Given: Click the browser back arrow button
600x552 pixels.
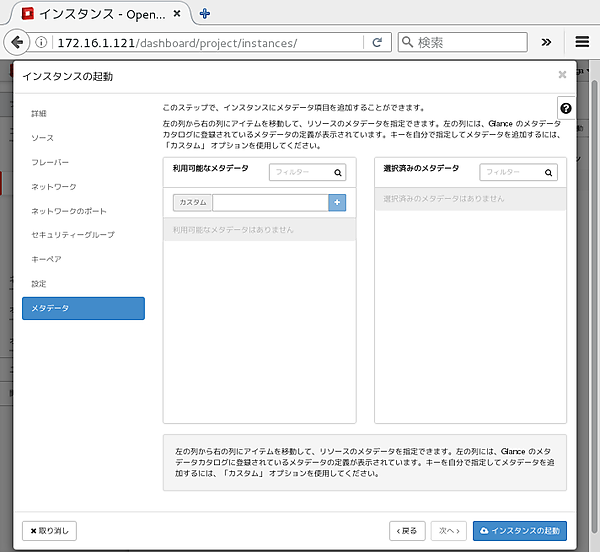Looking at the screenshot, I should (16, 42).
